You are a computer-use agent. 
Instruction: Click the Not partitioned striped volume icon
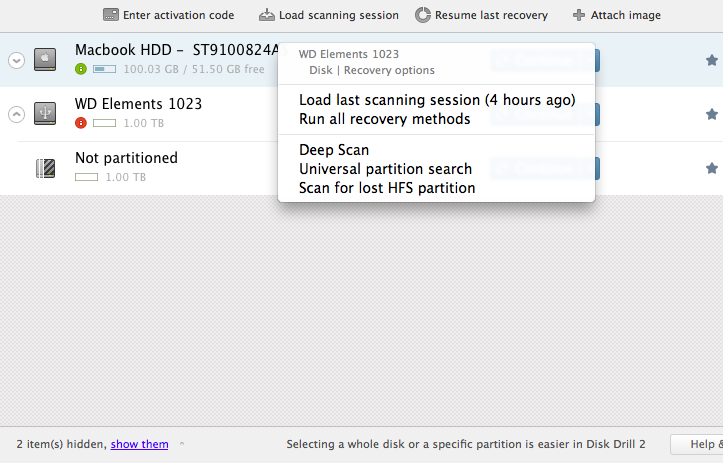click(x=45, y=168)
